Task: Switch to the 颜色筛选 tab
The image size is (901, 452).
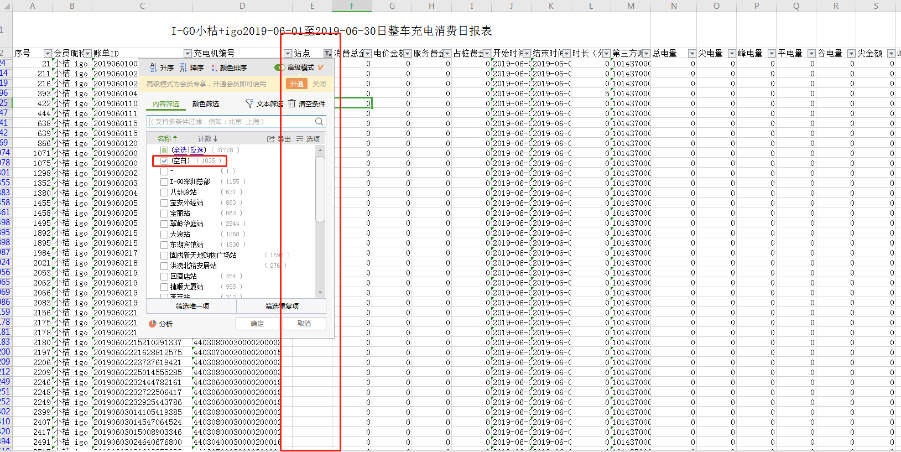Action: (204, 103)
